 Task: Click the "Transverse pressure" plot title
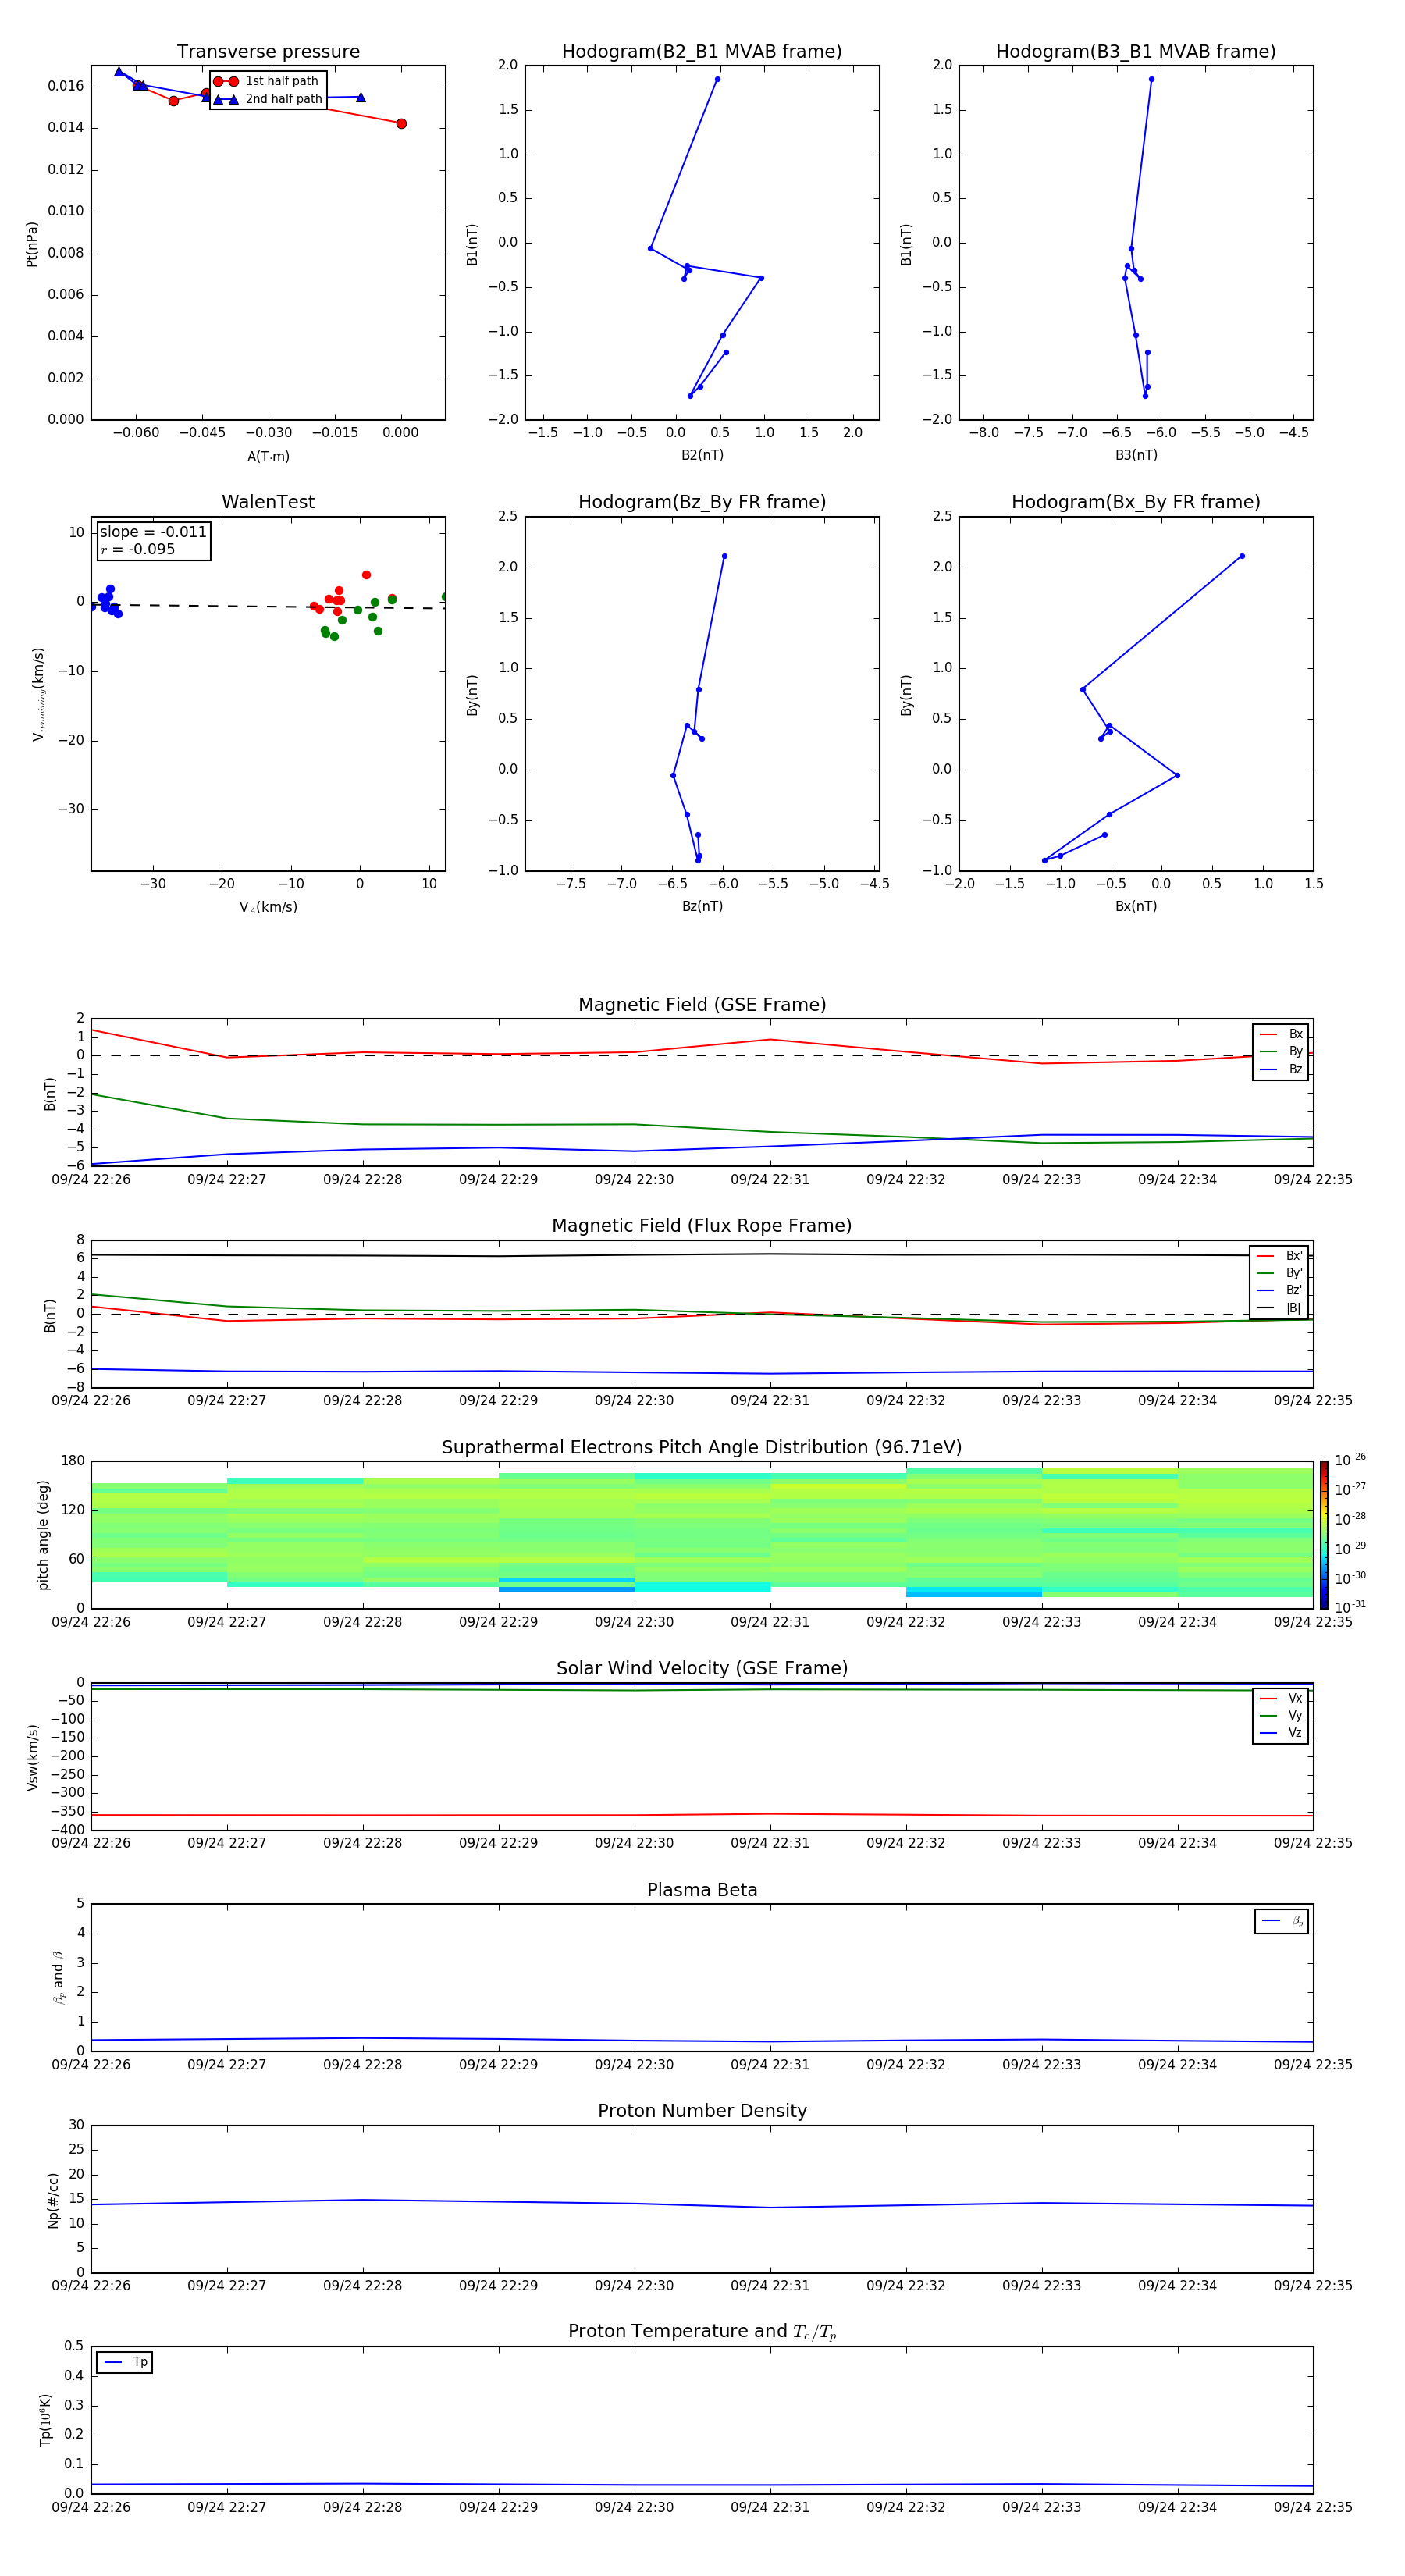[268, 52]
